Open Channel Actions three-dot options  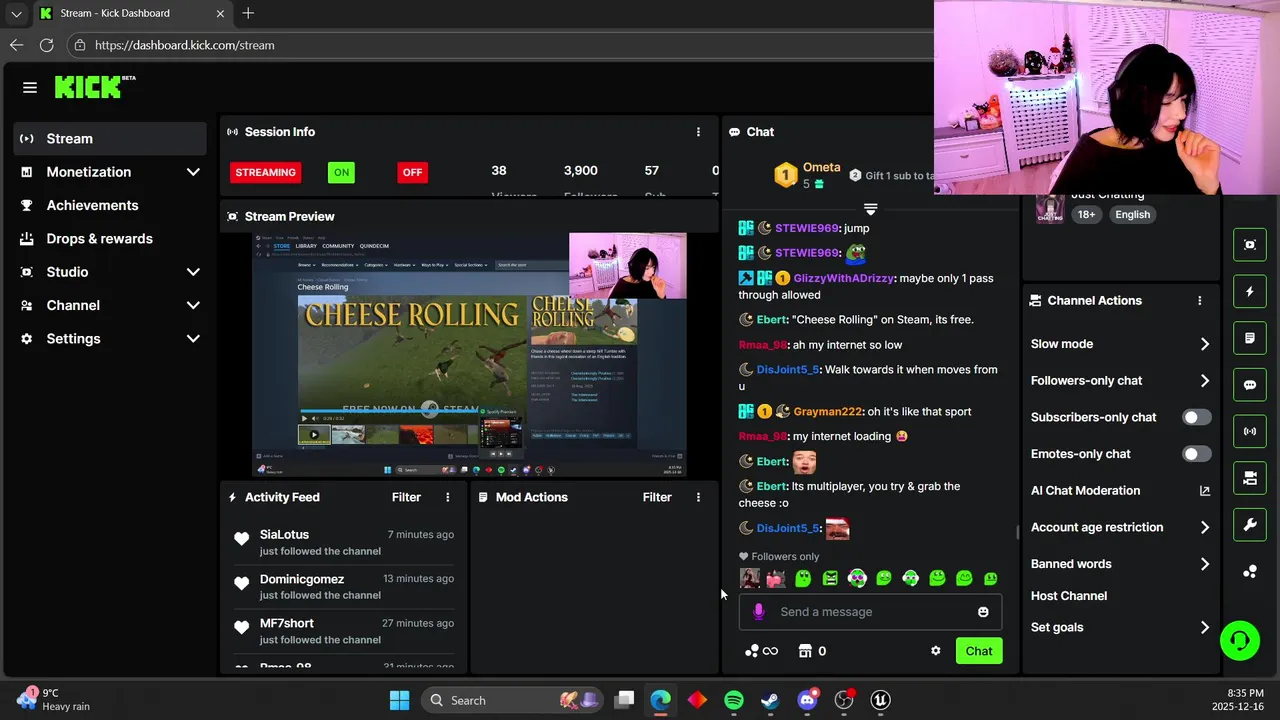(1200, 300)
